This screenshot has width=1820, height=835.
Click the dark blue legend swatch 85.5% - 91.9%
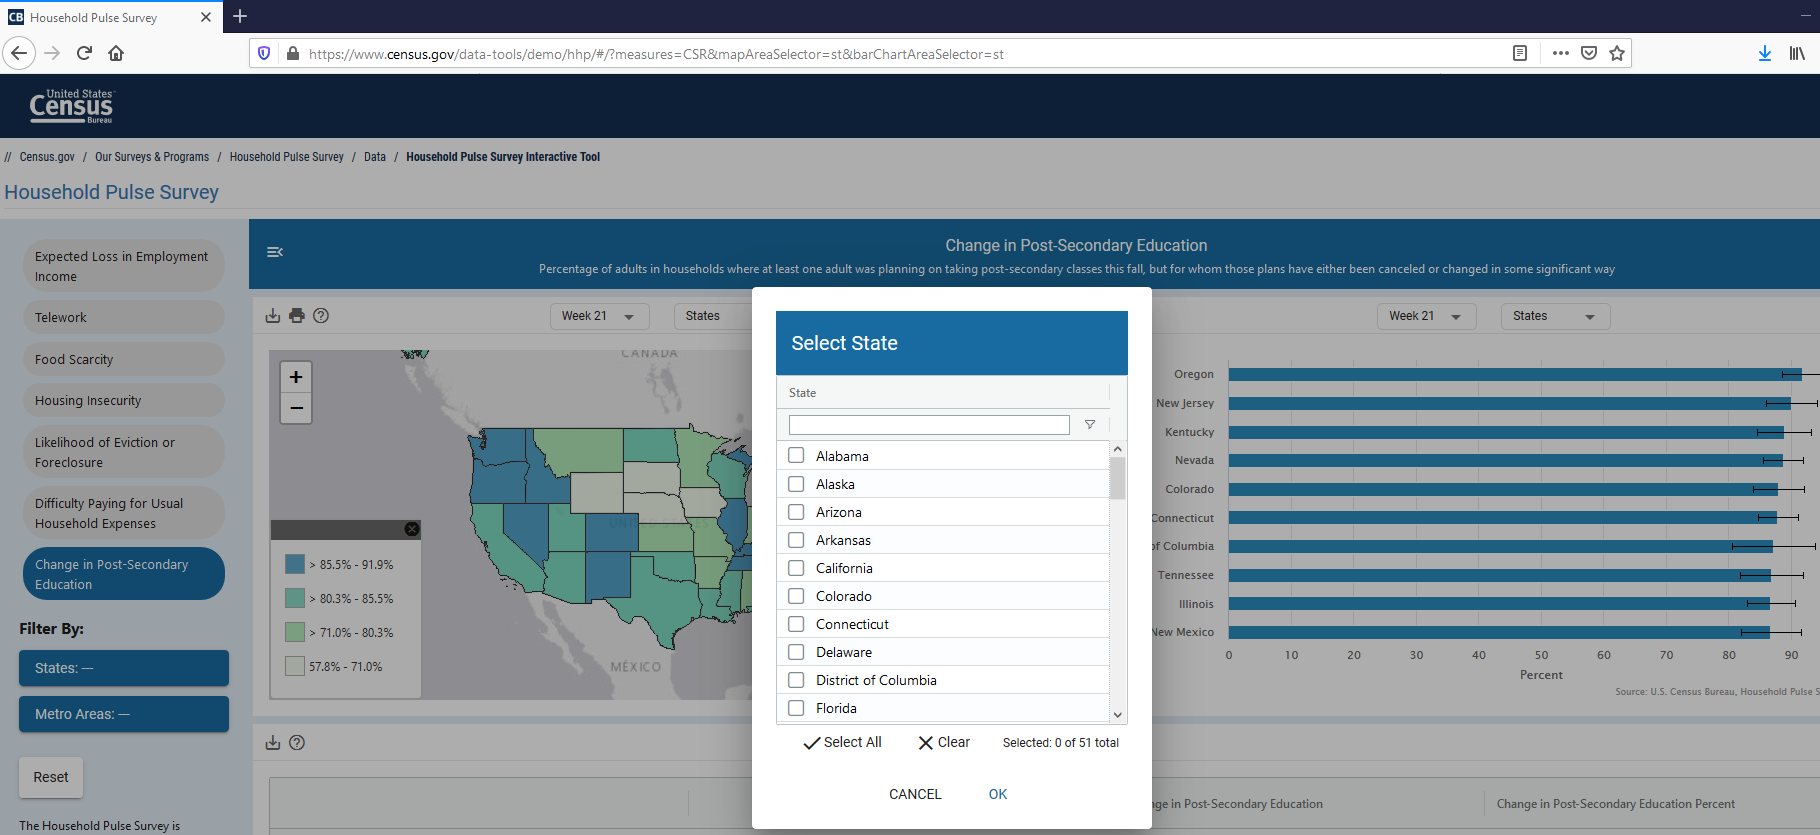295,565
